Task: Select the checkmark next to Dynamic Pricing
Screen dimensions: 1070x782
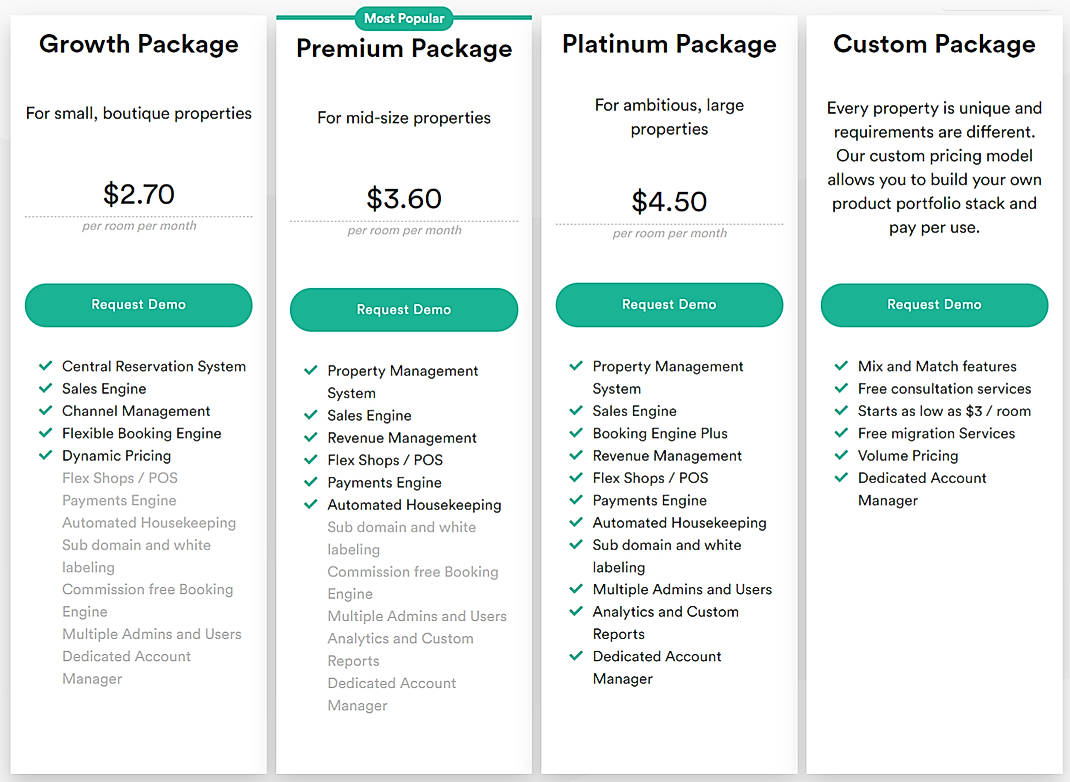Action: 45,456
